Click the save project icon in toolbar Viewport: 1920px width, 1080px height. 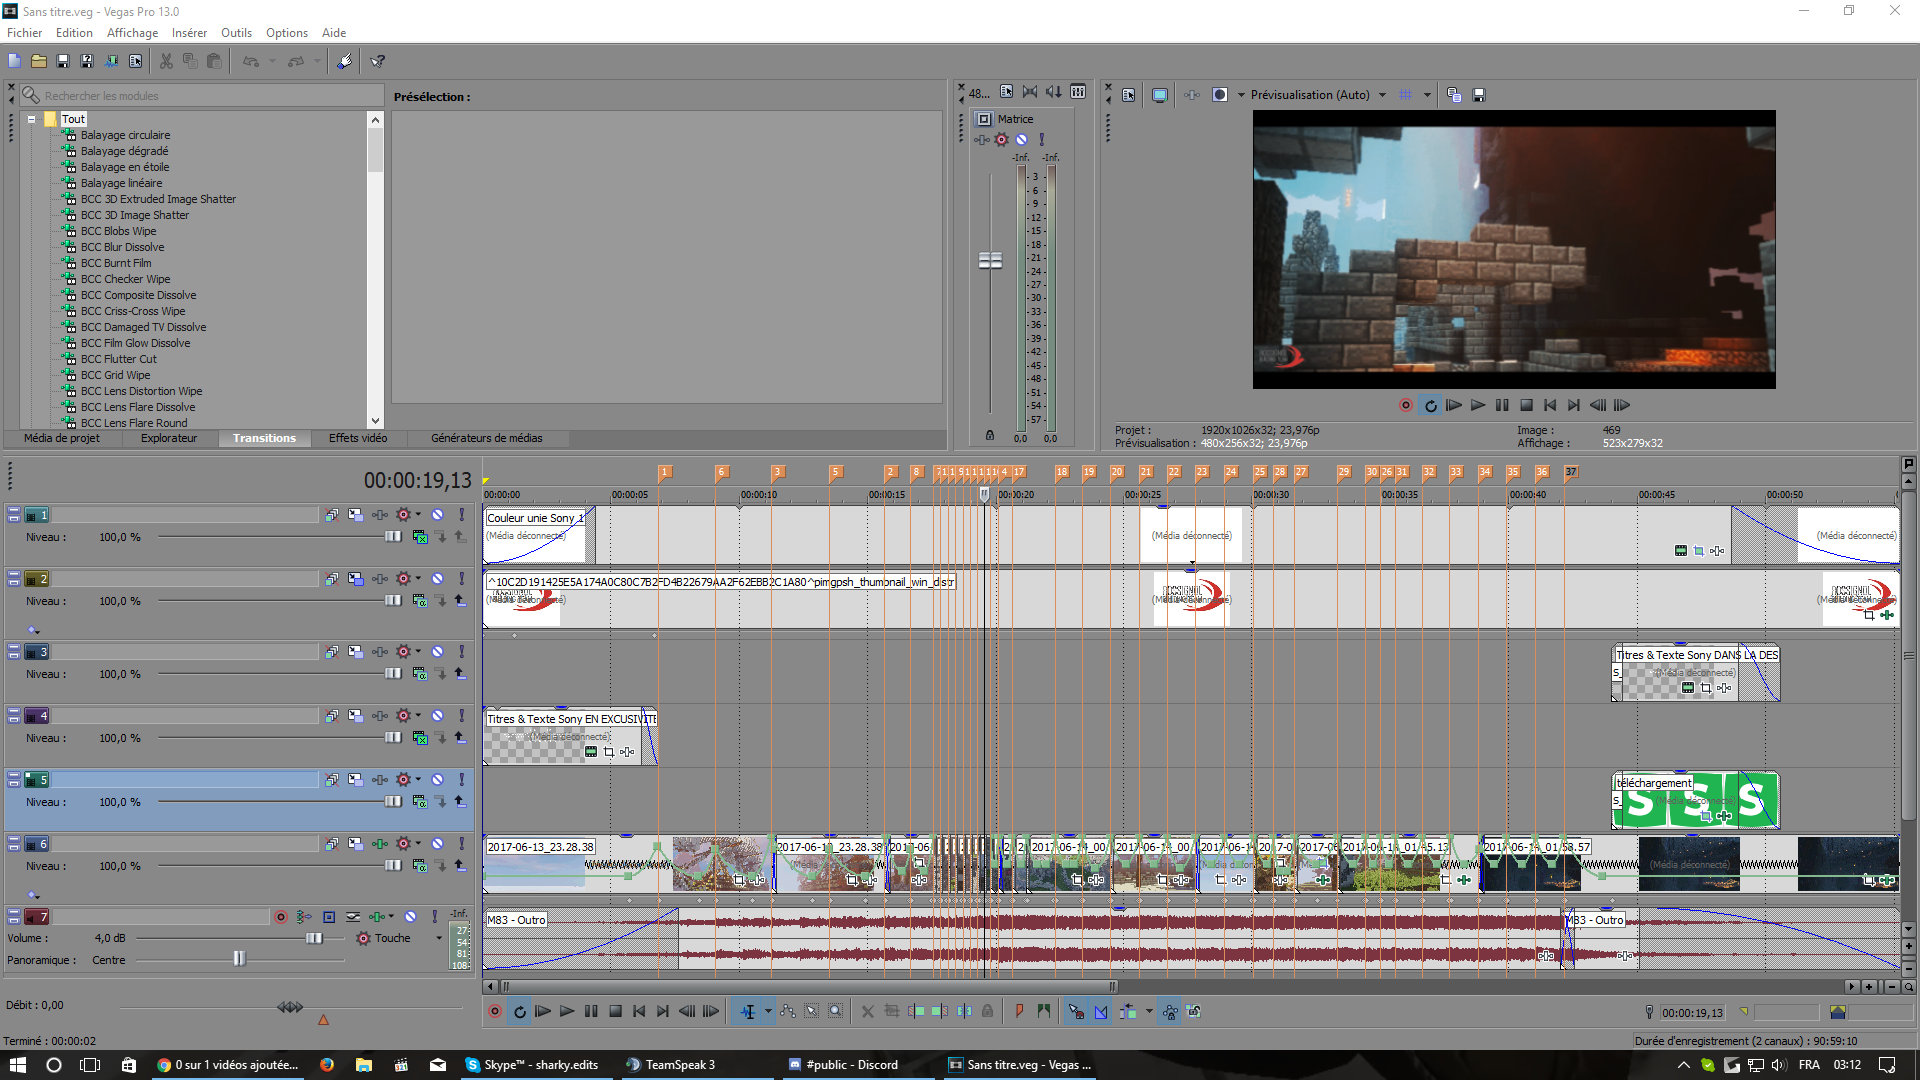(x=63, y=61)
